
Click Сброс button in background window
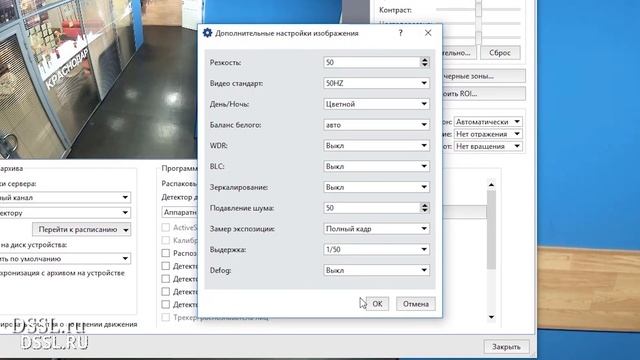click(x=500, y=53)
